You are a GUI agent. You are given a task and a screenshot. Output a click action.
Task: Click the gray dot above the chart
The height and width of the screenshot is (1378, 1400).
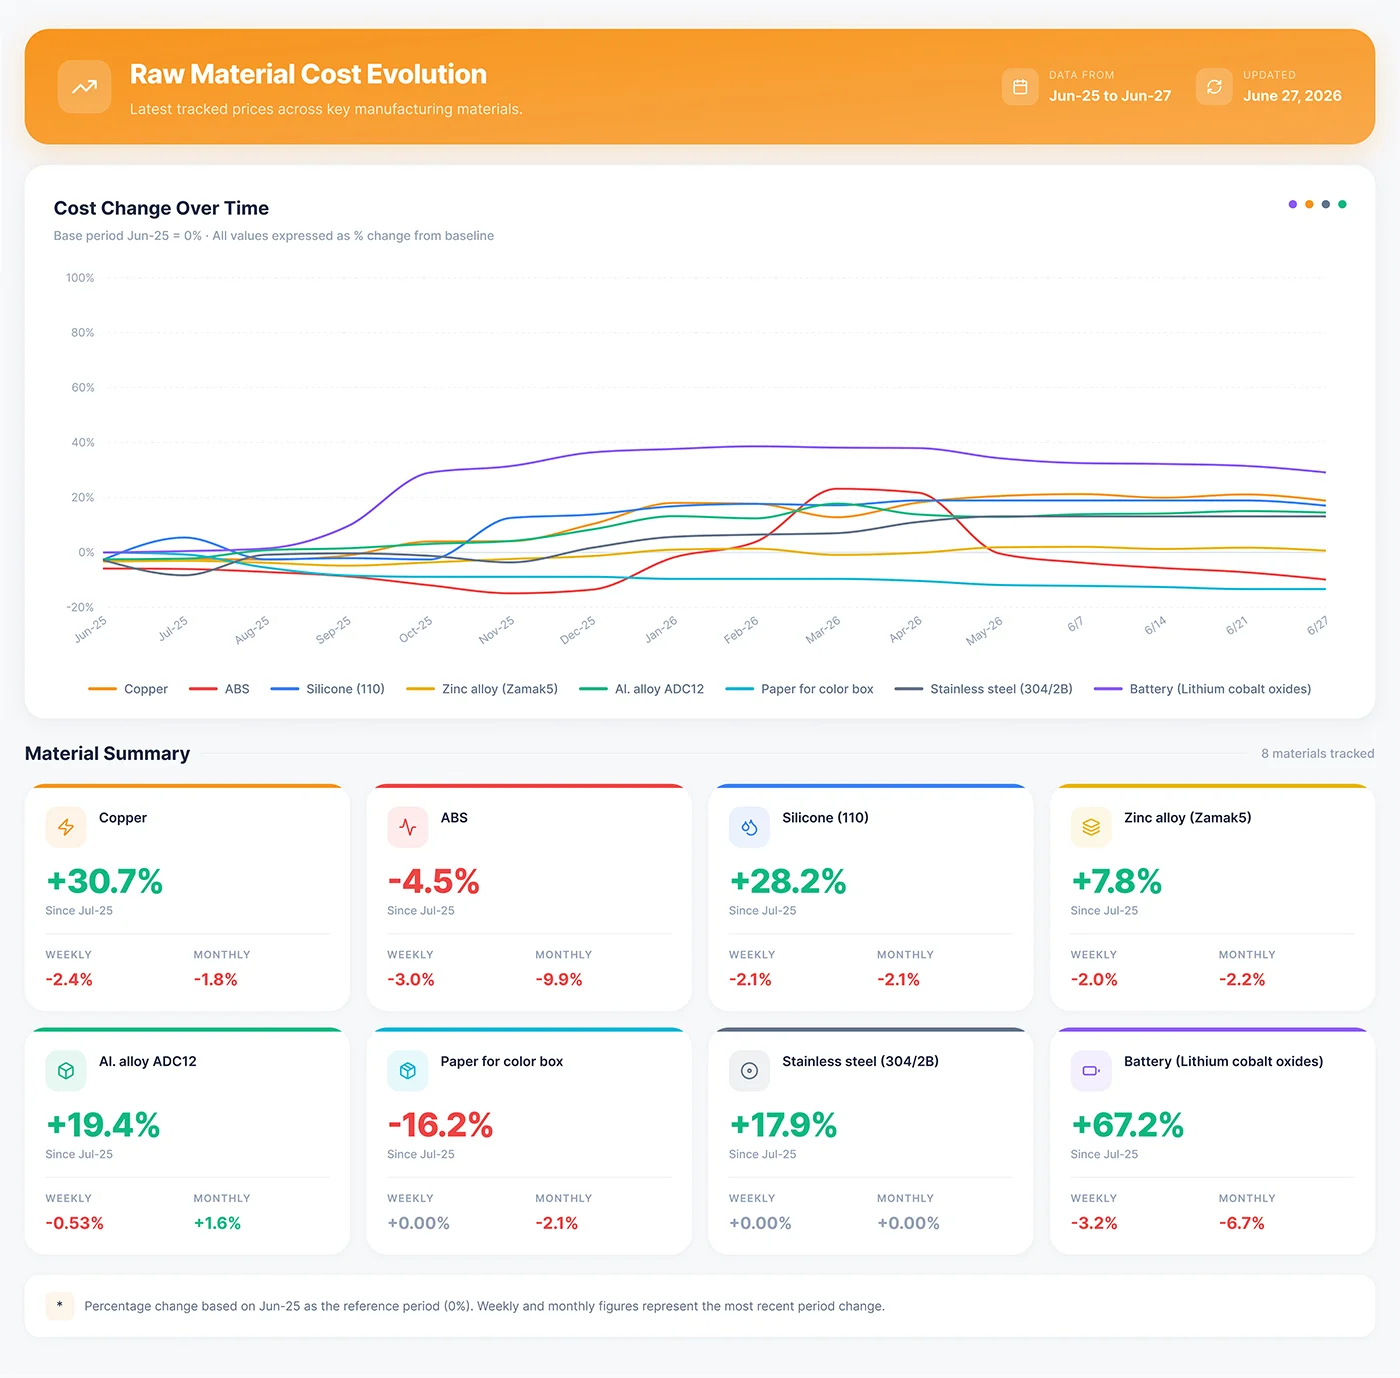pyautogui.click(x=1326, y=204)
